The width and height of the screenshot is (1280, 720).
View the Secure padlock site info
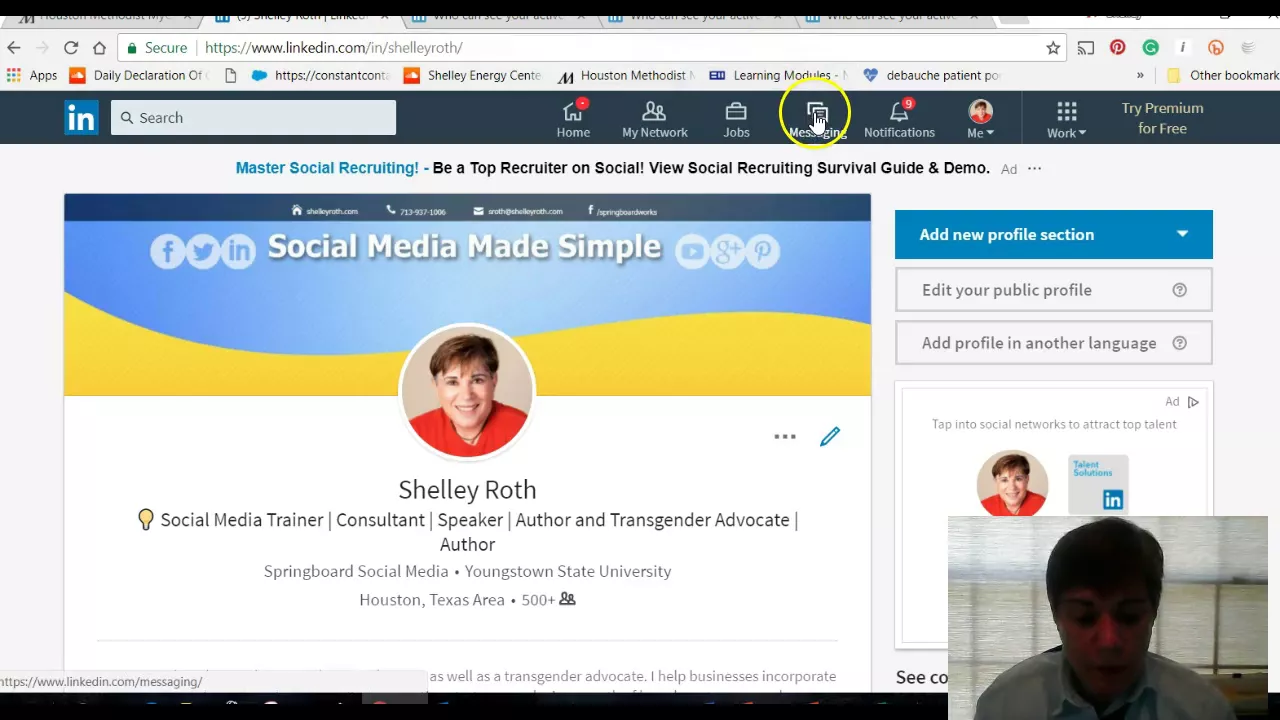(x=158, y=48)
